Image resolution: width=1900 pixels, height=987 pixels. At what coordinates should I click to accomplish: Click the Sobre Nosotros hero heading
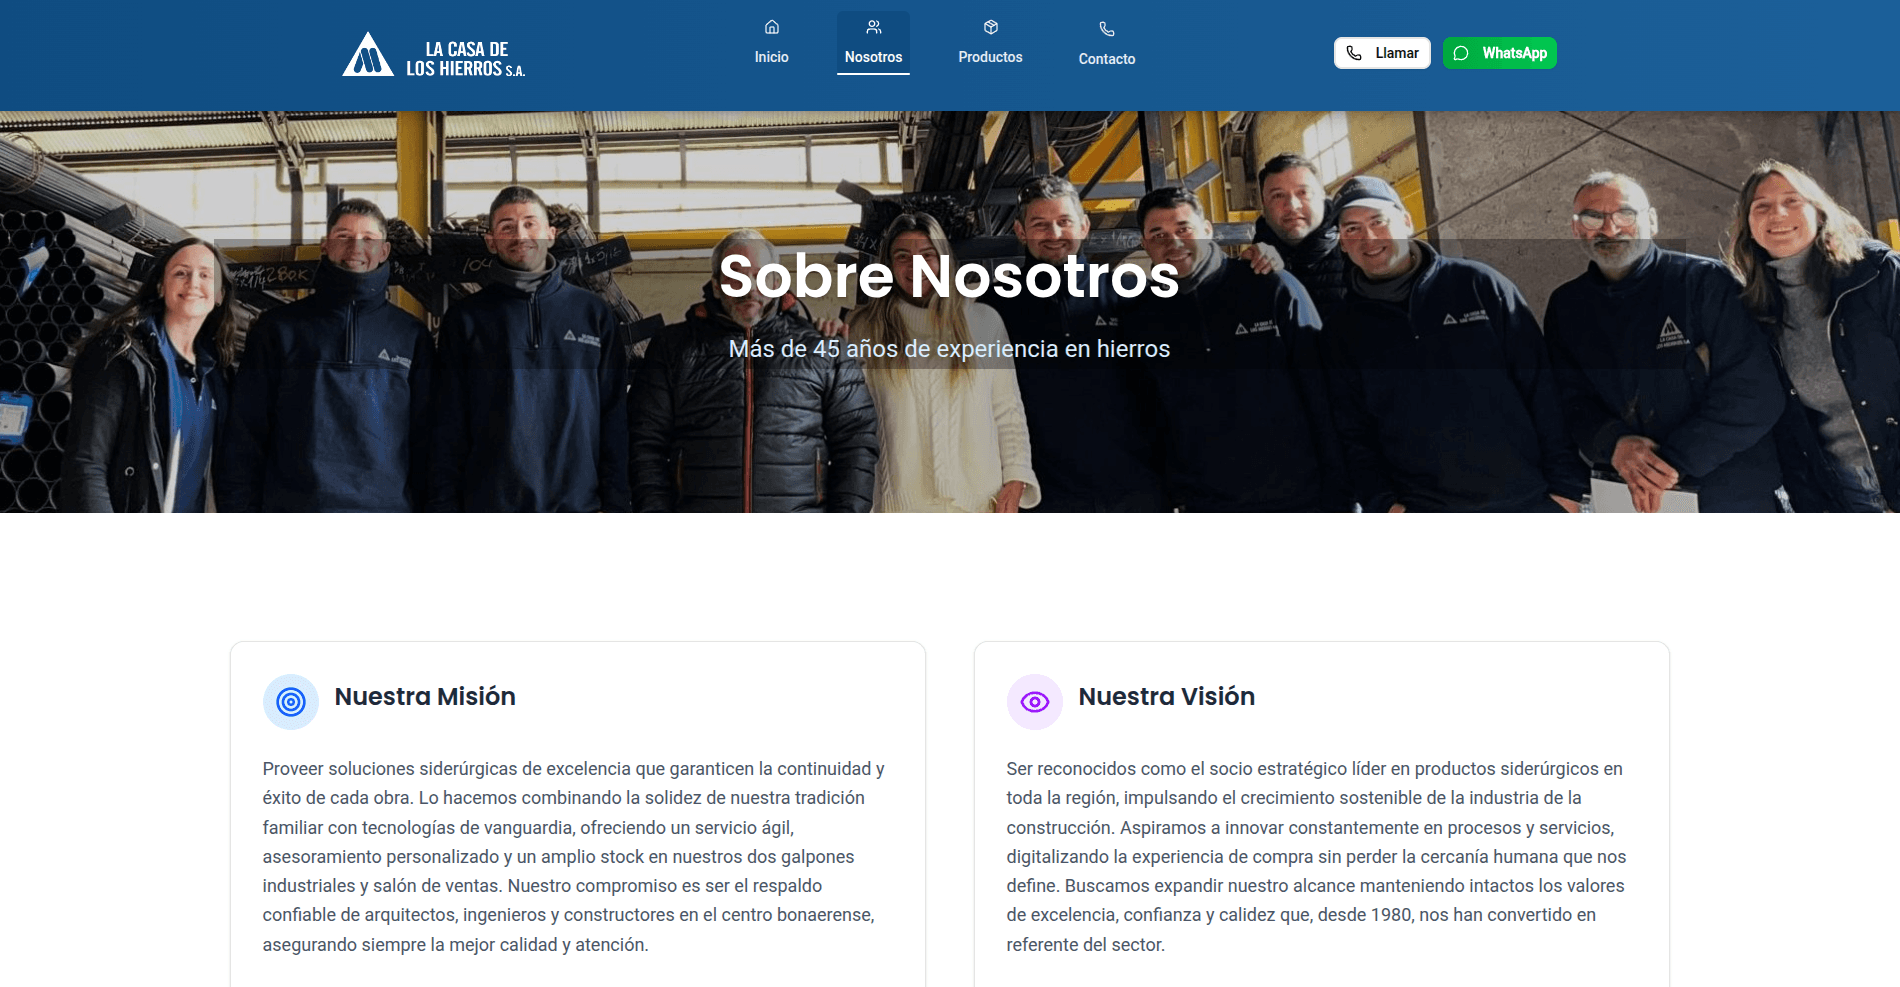coord(949,277)
